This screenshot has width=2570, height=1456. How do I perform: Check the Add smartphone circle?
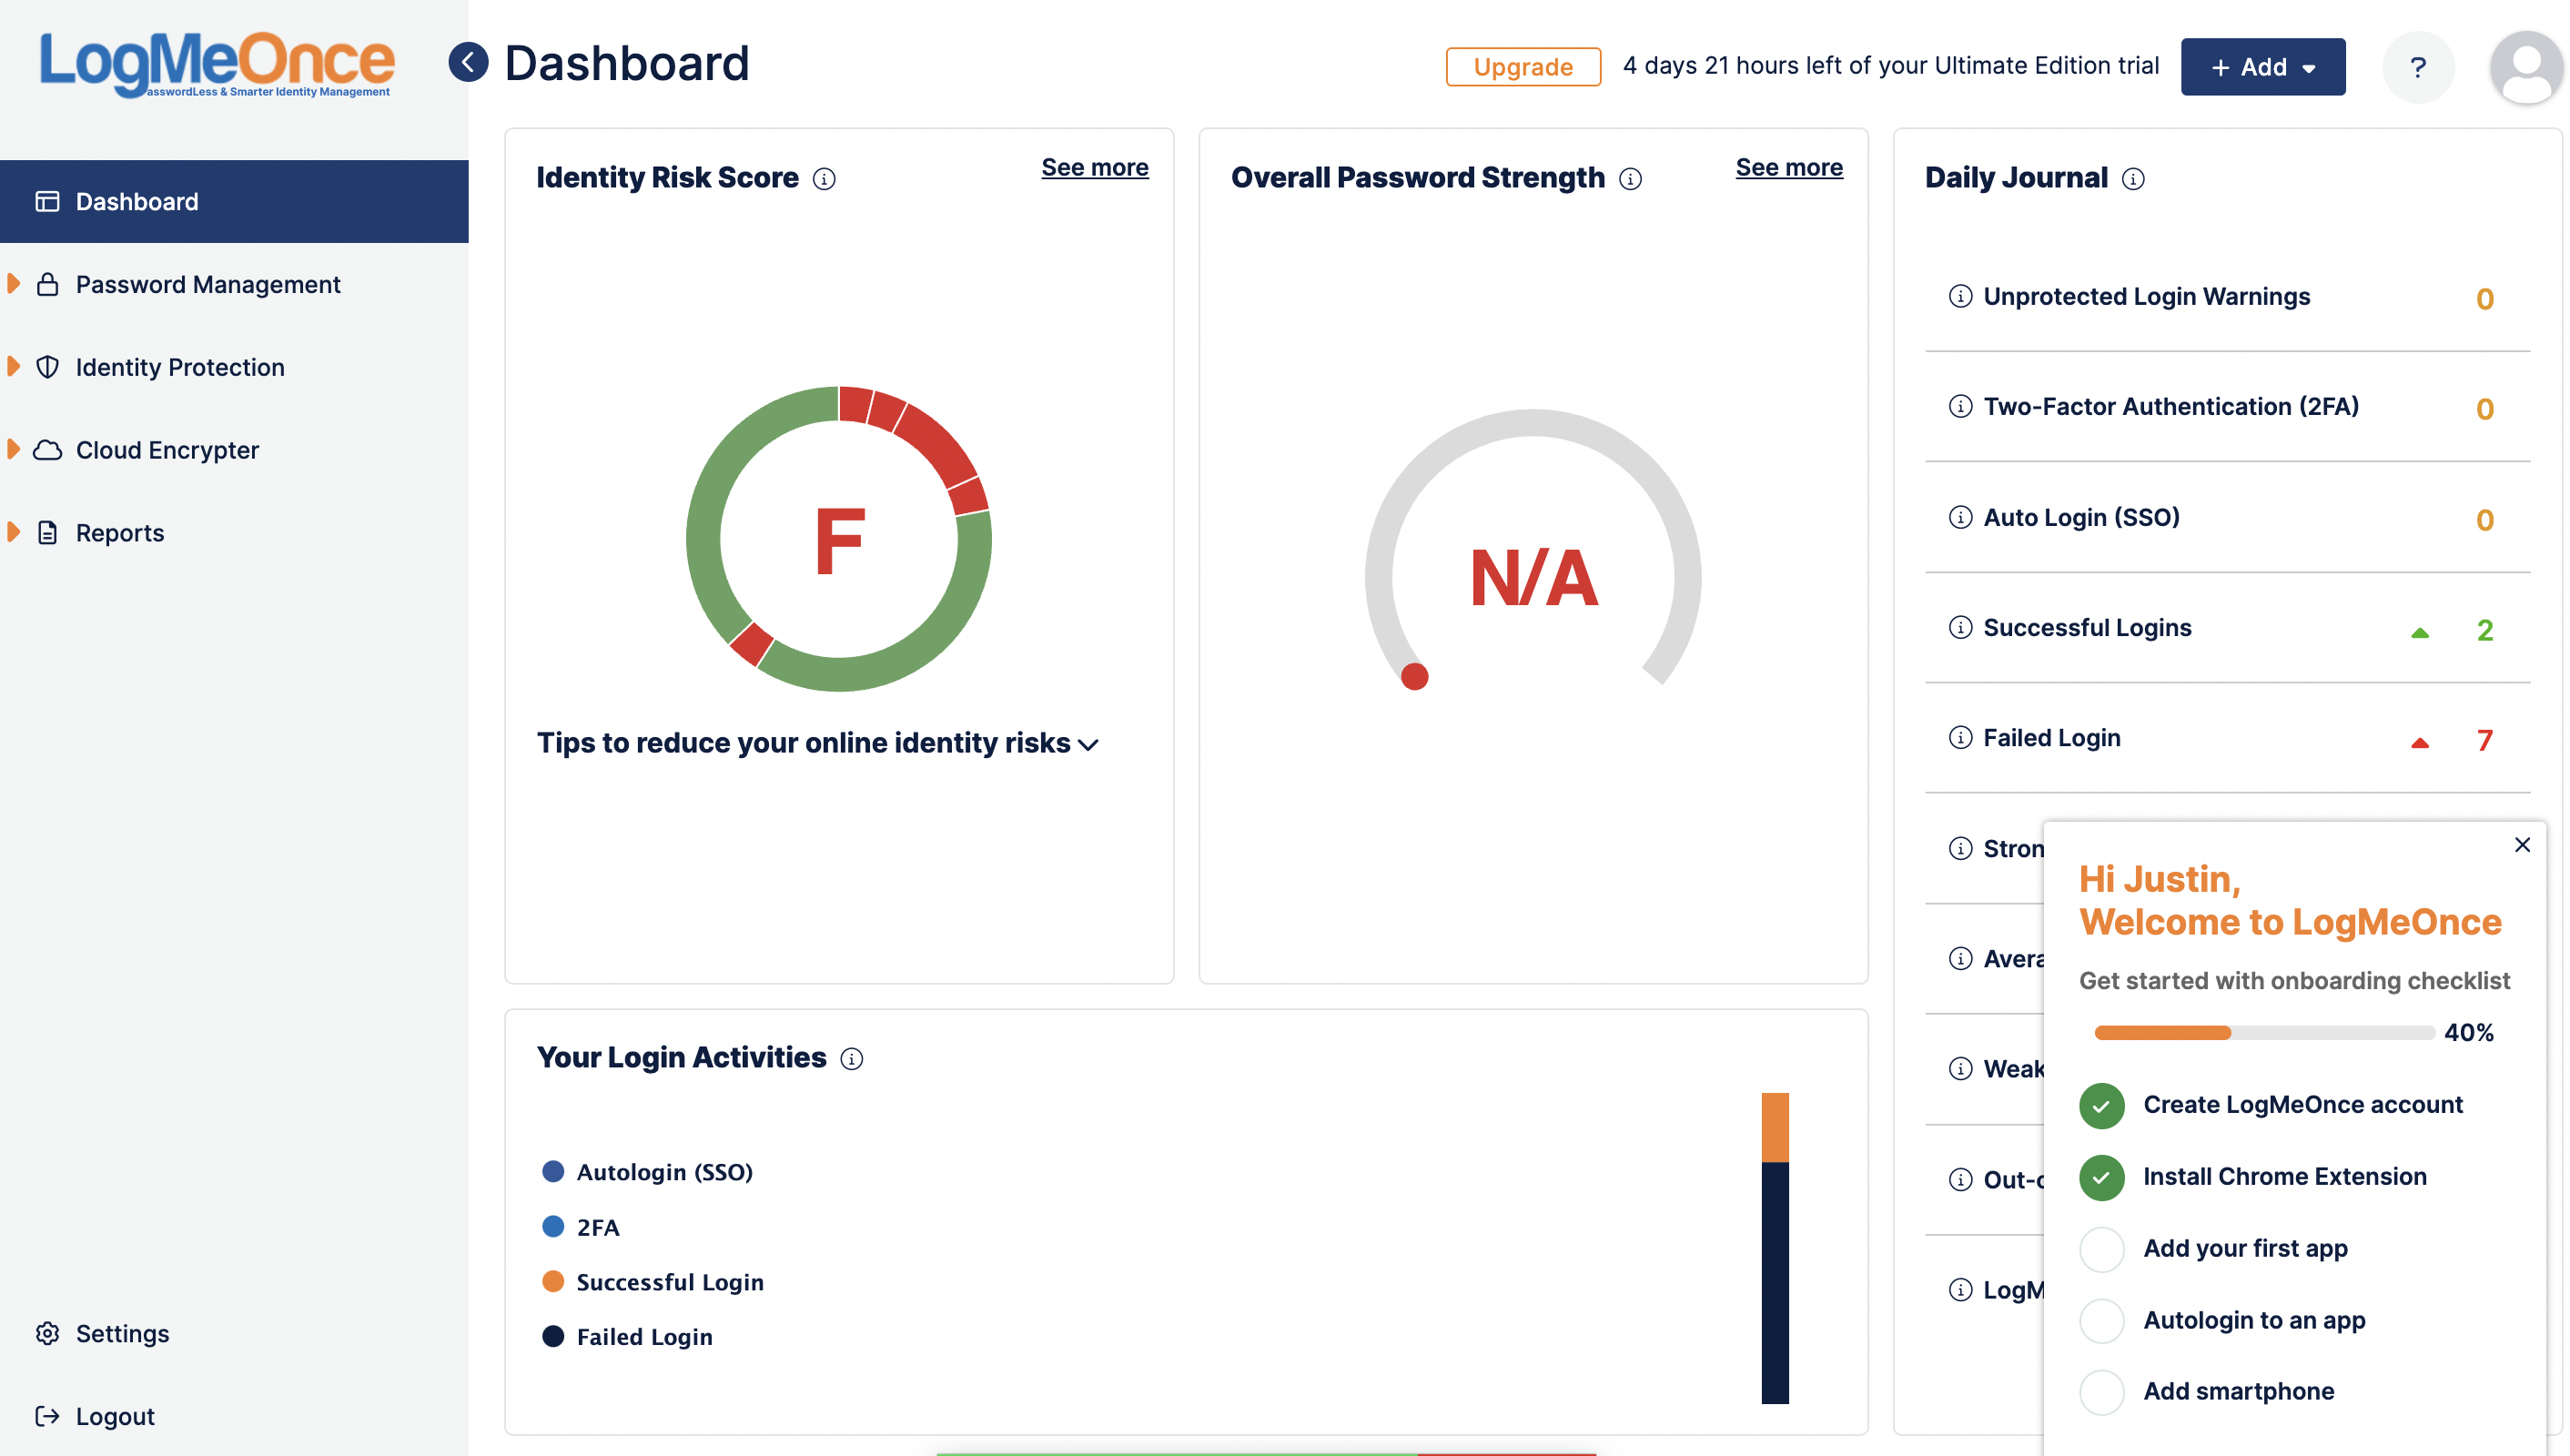pos(2101,1392)
